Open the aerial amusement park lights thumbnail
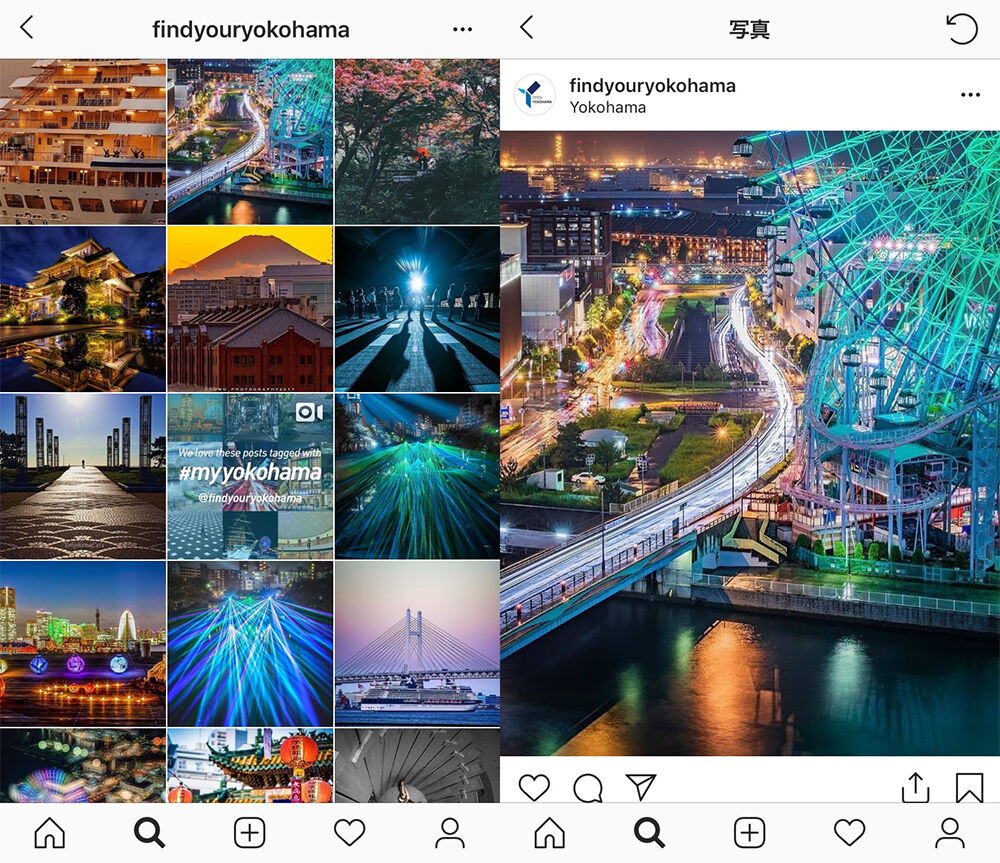The width and height of the screenshot is (1000, 863). (x=83, y=765)
